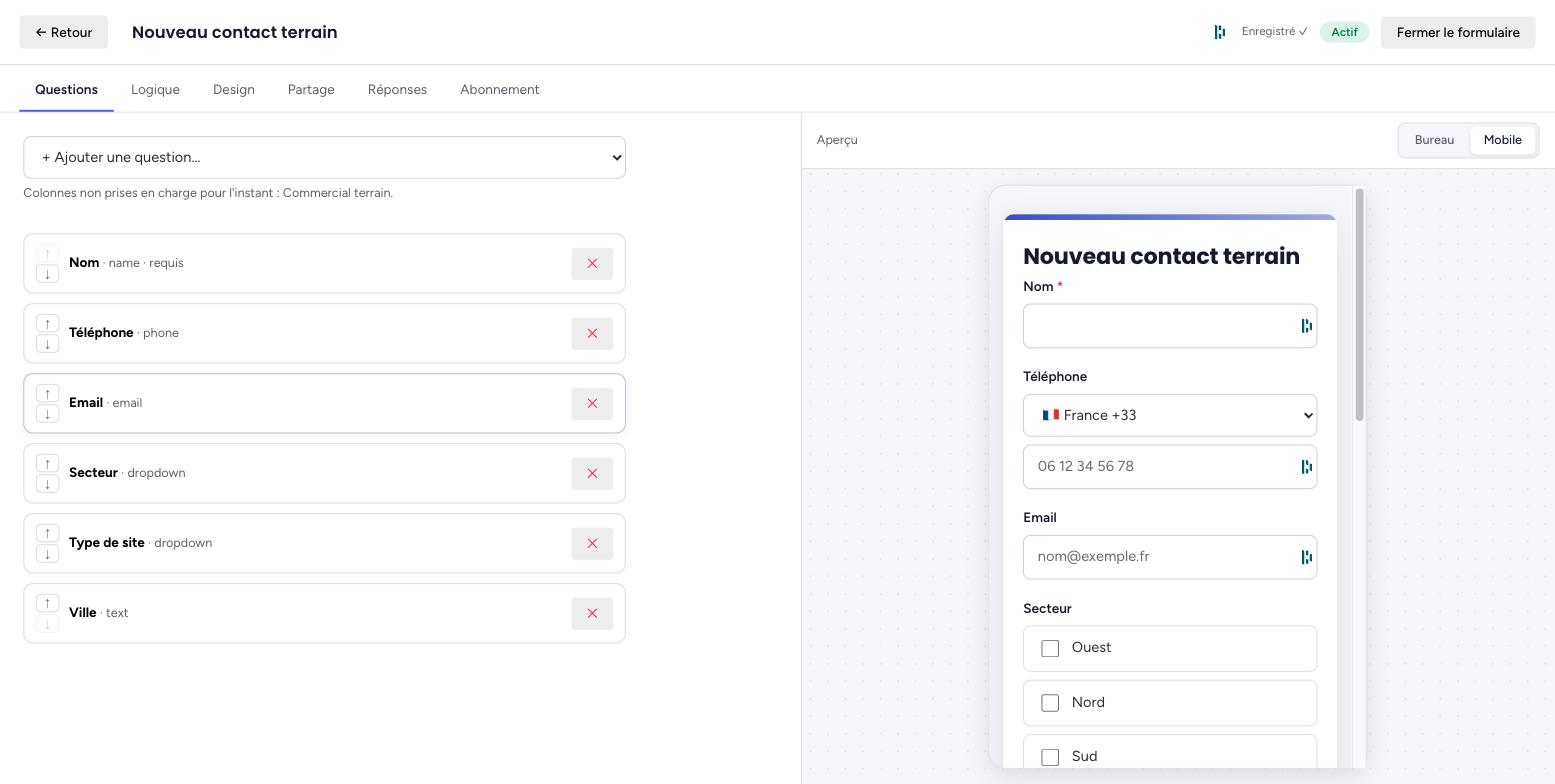Remove the Téléphone question
Screen dimensions: 1555x784
592,333
